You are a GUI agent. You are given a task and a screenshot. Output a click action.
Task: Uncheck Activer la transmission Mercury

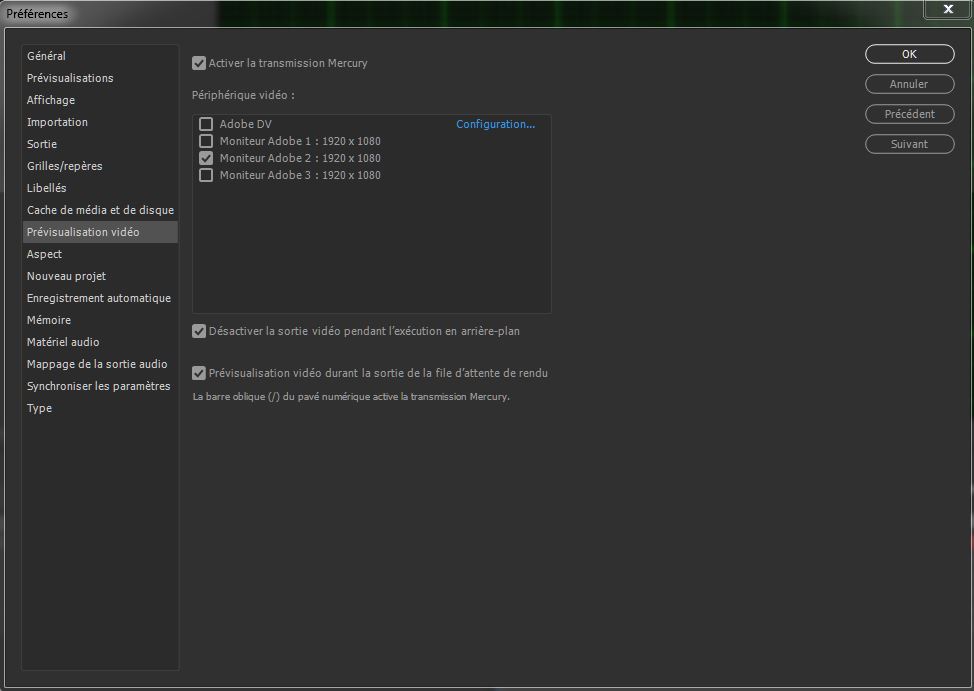point(199,63)
